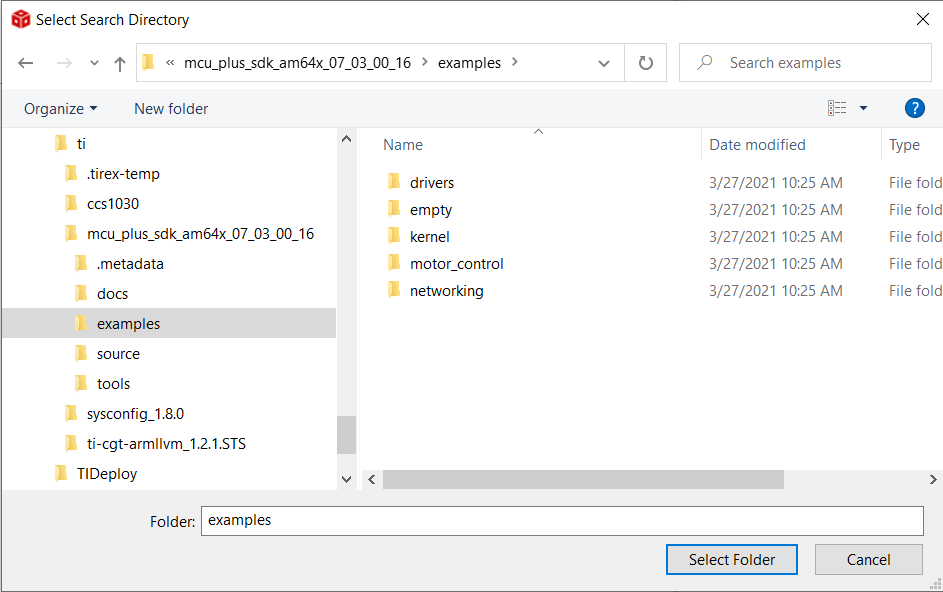Click the change view layout icon
The height and width of the screenshot is (592, 943).
click(x=837, y=108)
